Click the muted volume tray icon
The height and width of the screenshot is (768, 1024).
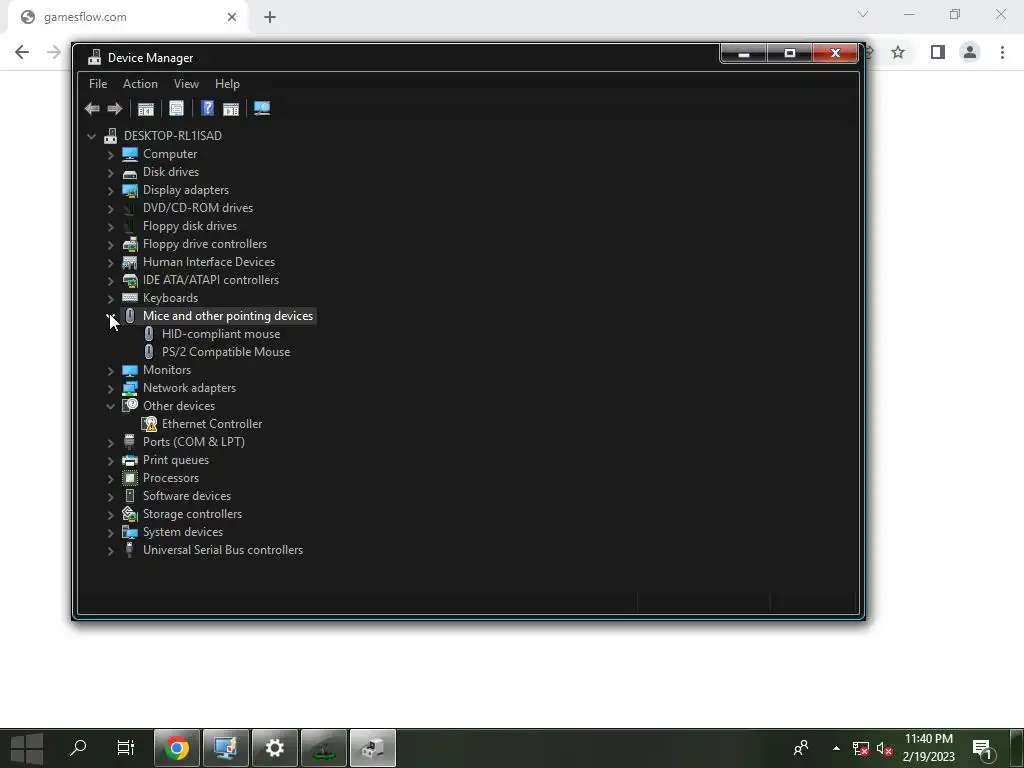coord(885,749)
